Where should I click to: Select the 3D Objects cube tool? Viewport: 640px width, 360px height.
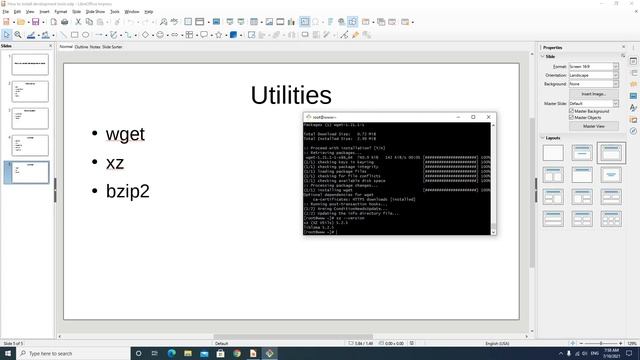click(233, 35)
